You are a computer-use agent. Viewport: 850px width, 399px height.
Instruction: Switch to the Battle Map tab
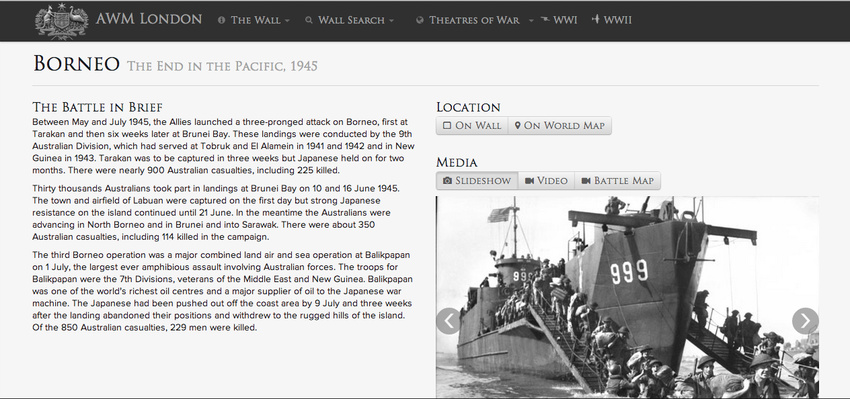(617, 181)
